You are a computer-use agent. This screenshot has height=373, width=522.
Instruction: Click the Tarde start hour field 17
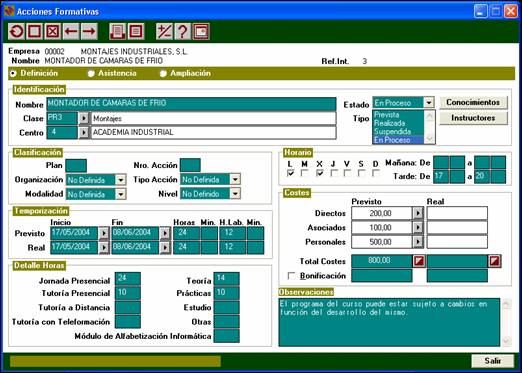tap(441, 177)
